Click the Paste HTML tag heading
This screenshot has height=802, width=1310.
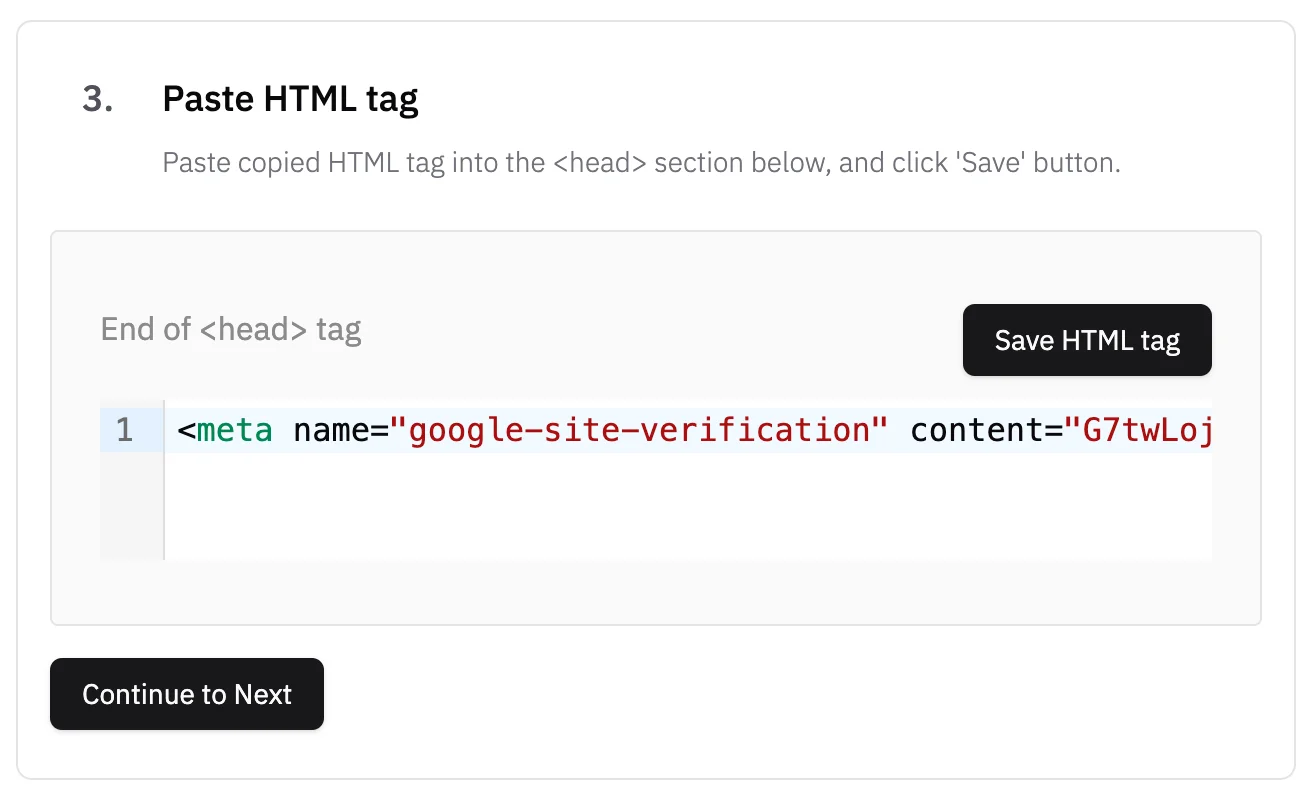(x=291, y=98)
